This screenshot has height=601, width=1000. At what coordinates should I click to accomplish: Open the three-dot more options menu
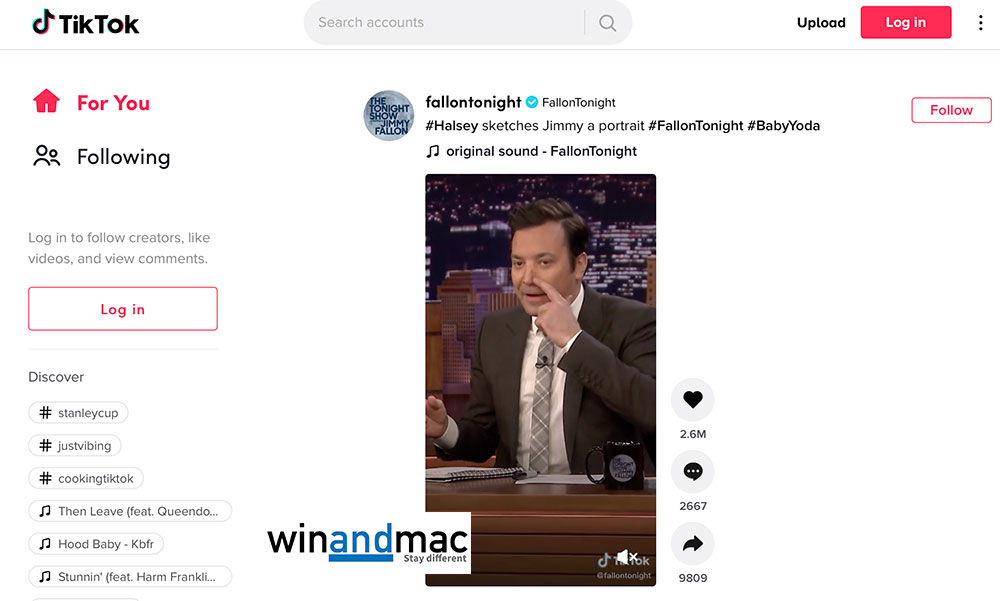click(980, 23)
